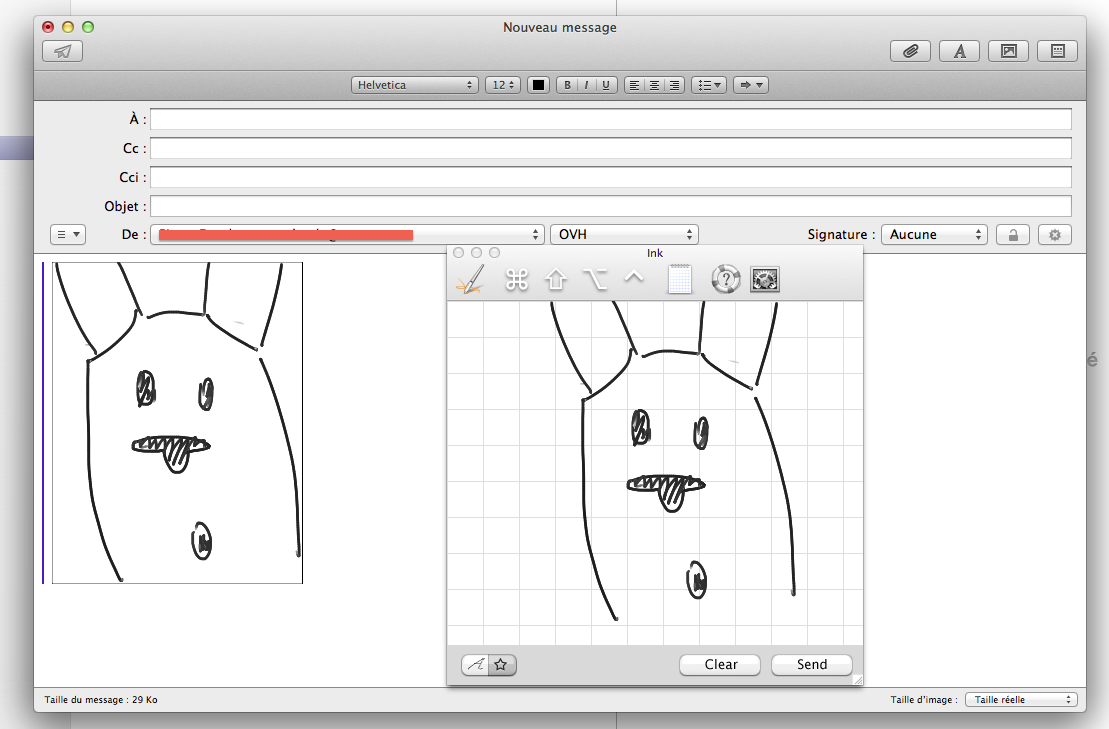1109x729 pixels.
Task: Click the Shift key modifier in Ink
Action: coord(556,280)
